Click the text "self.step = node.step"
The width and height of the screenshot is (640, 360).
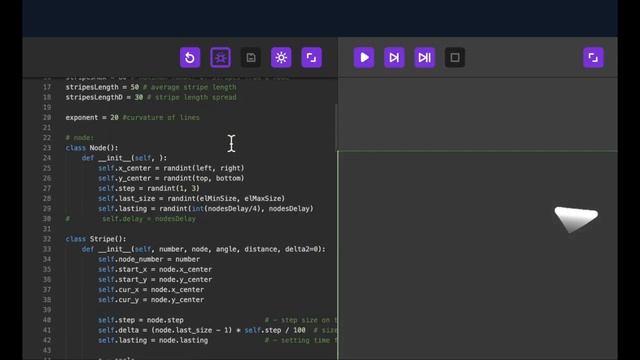pos(141,320)
